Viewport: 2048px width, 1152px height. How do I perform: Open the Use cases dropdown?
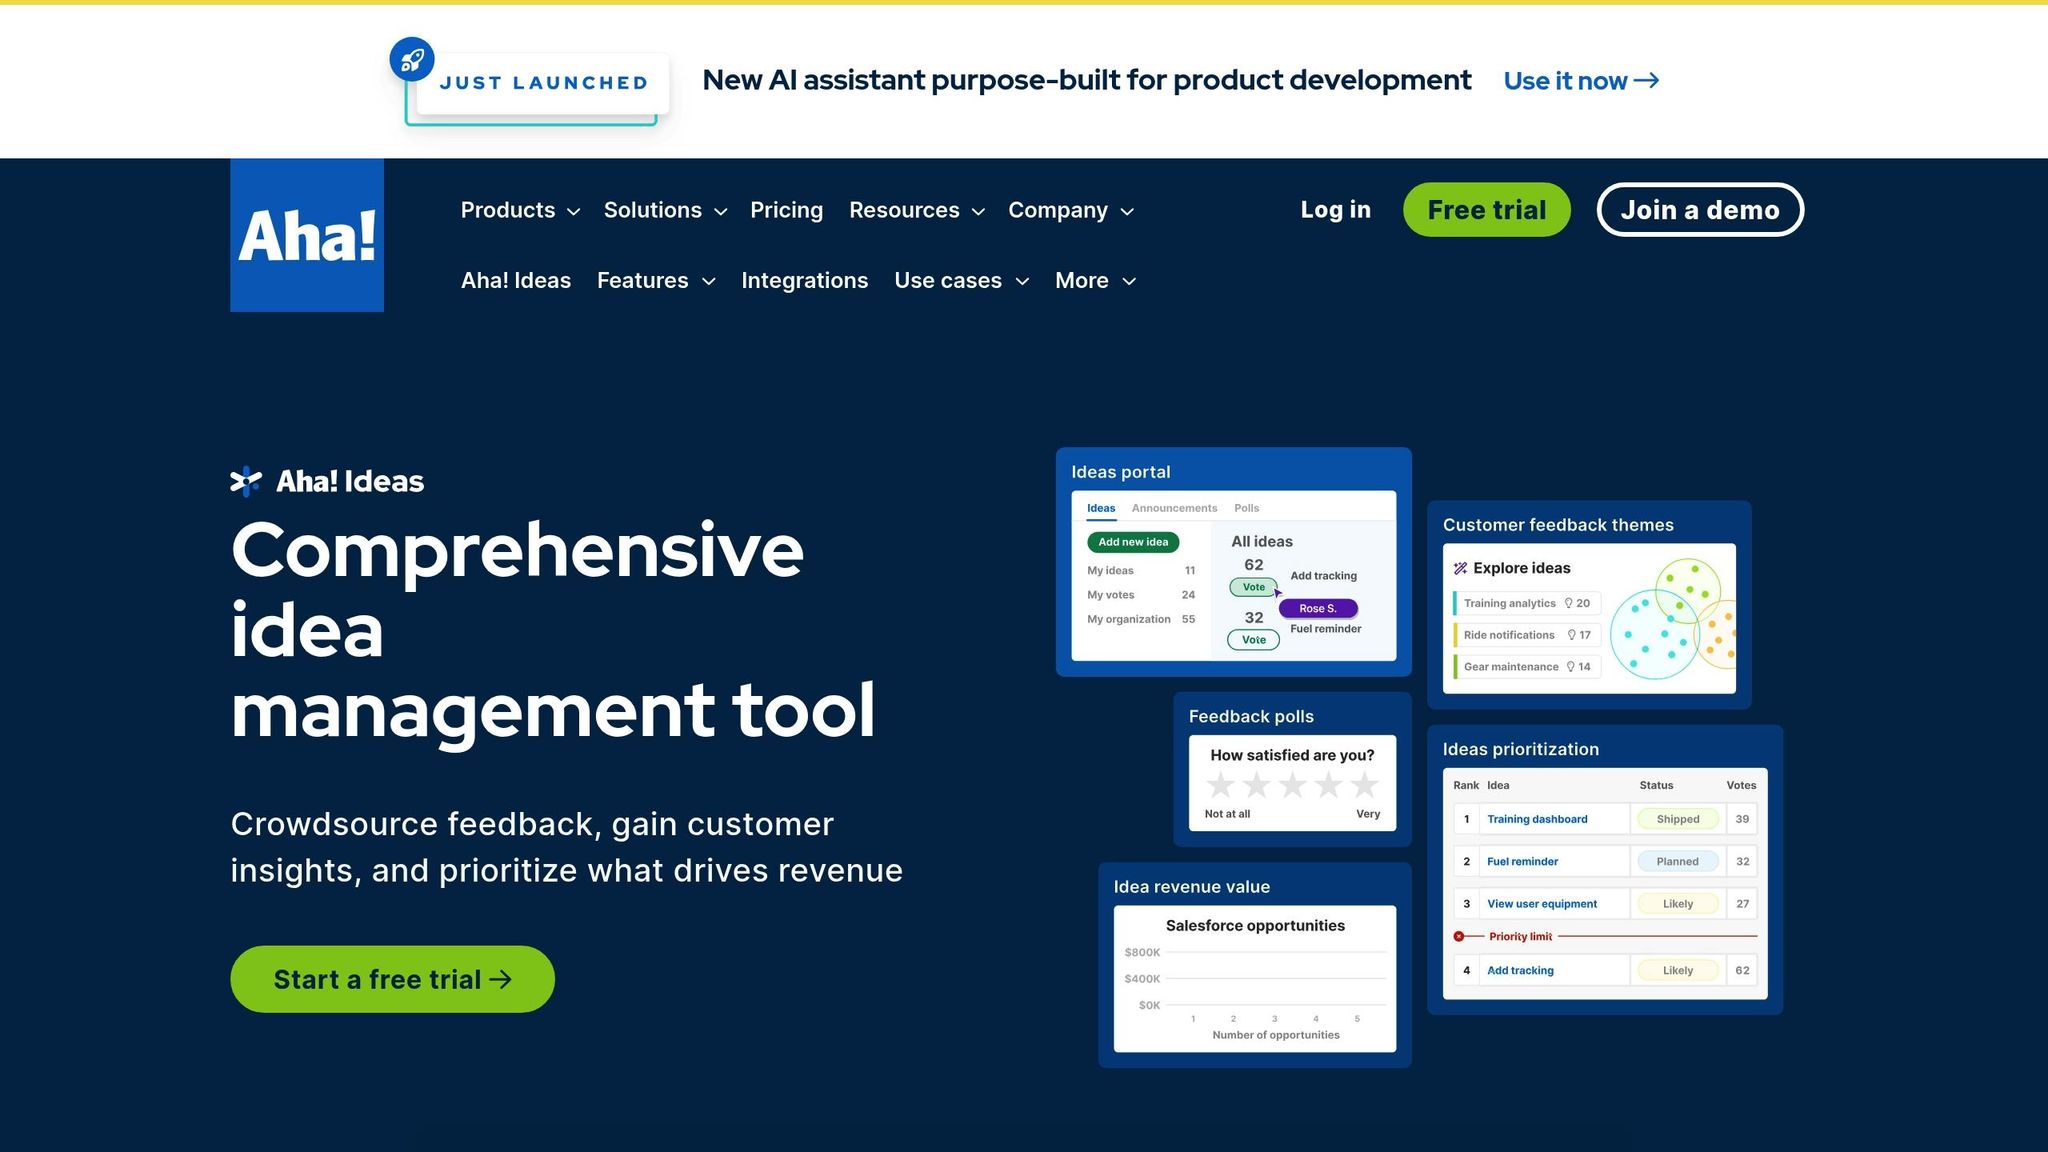pyautogui.click(x=961, y=281)
